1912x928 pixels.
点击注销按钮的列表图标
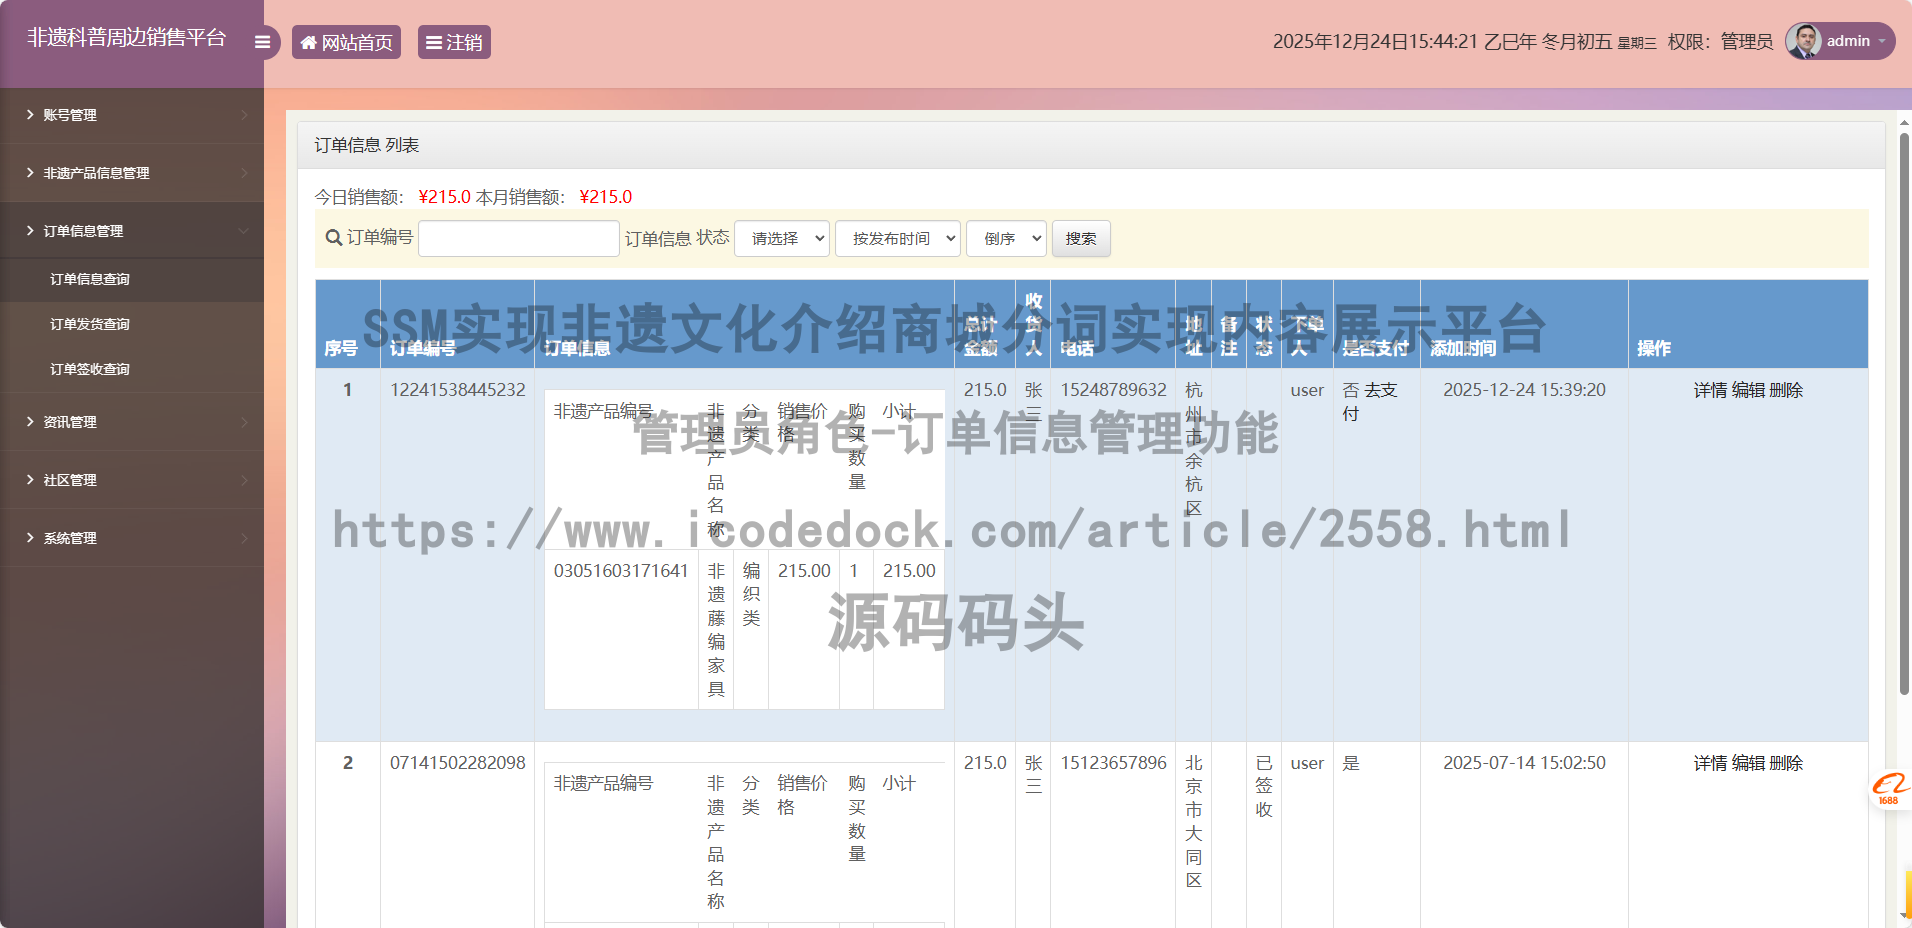[433, 42]
